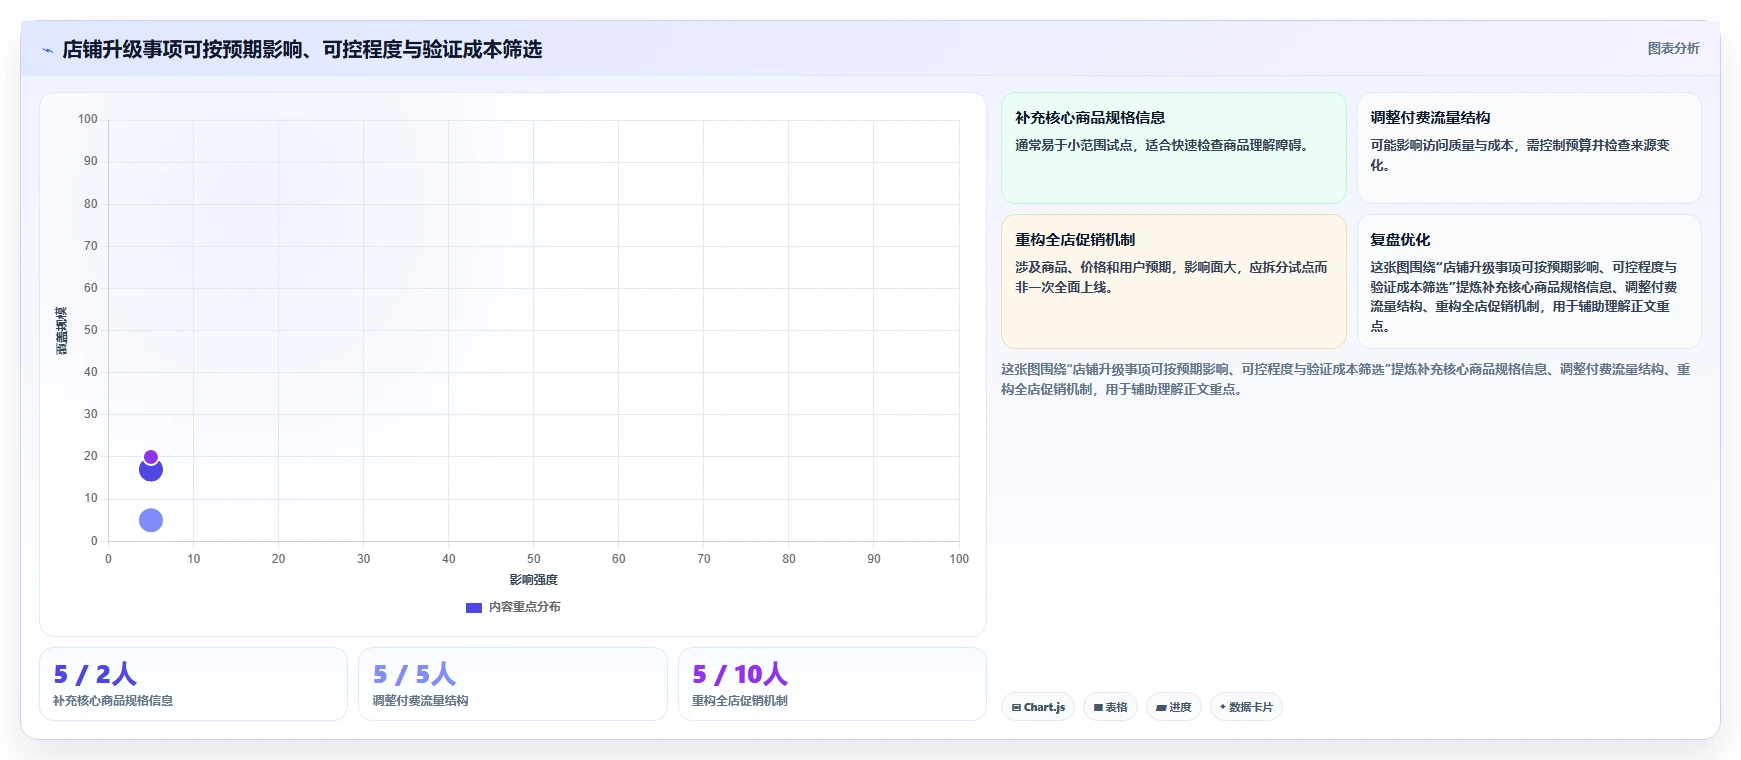Select the 表格 tag
This screenshot has width=1741, height=760.
tap(1110, 707)
